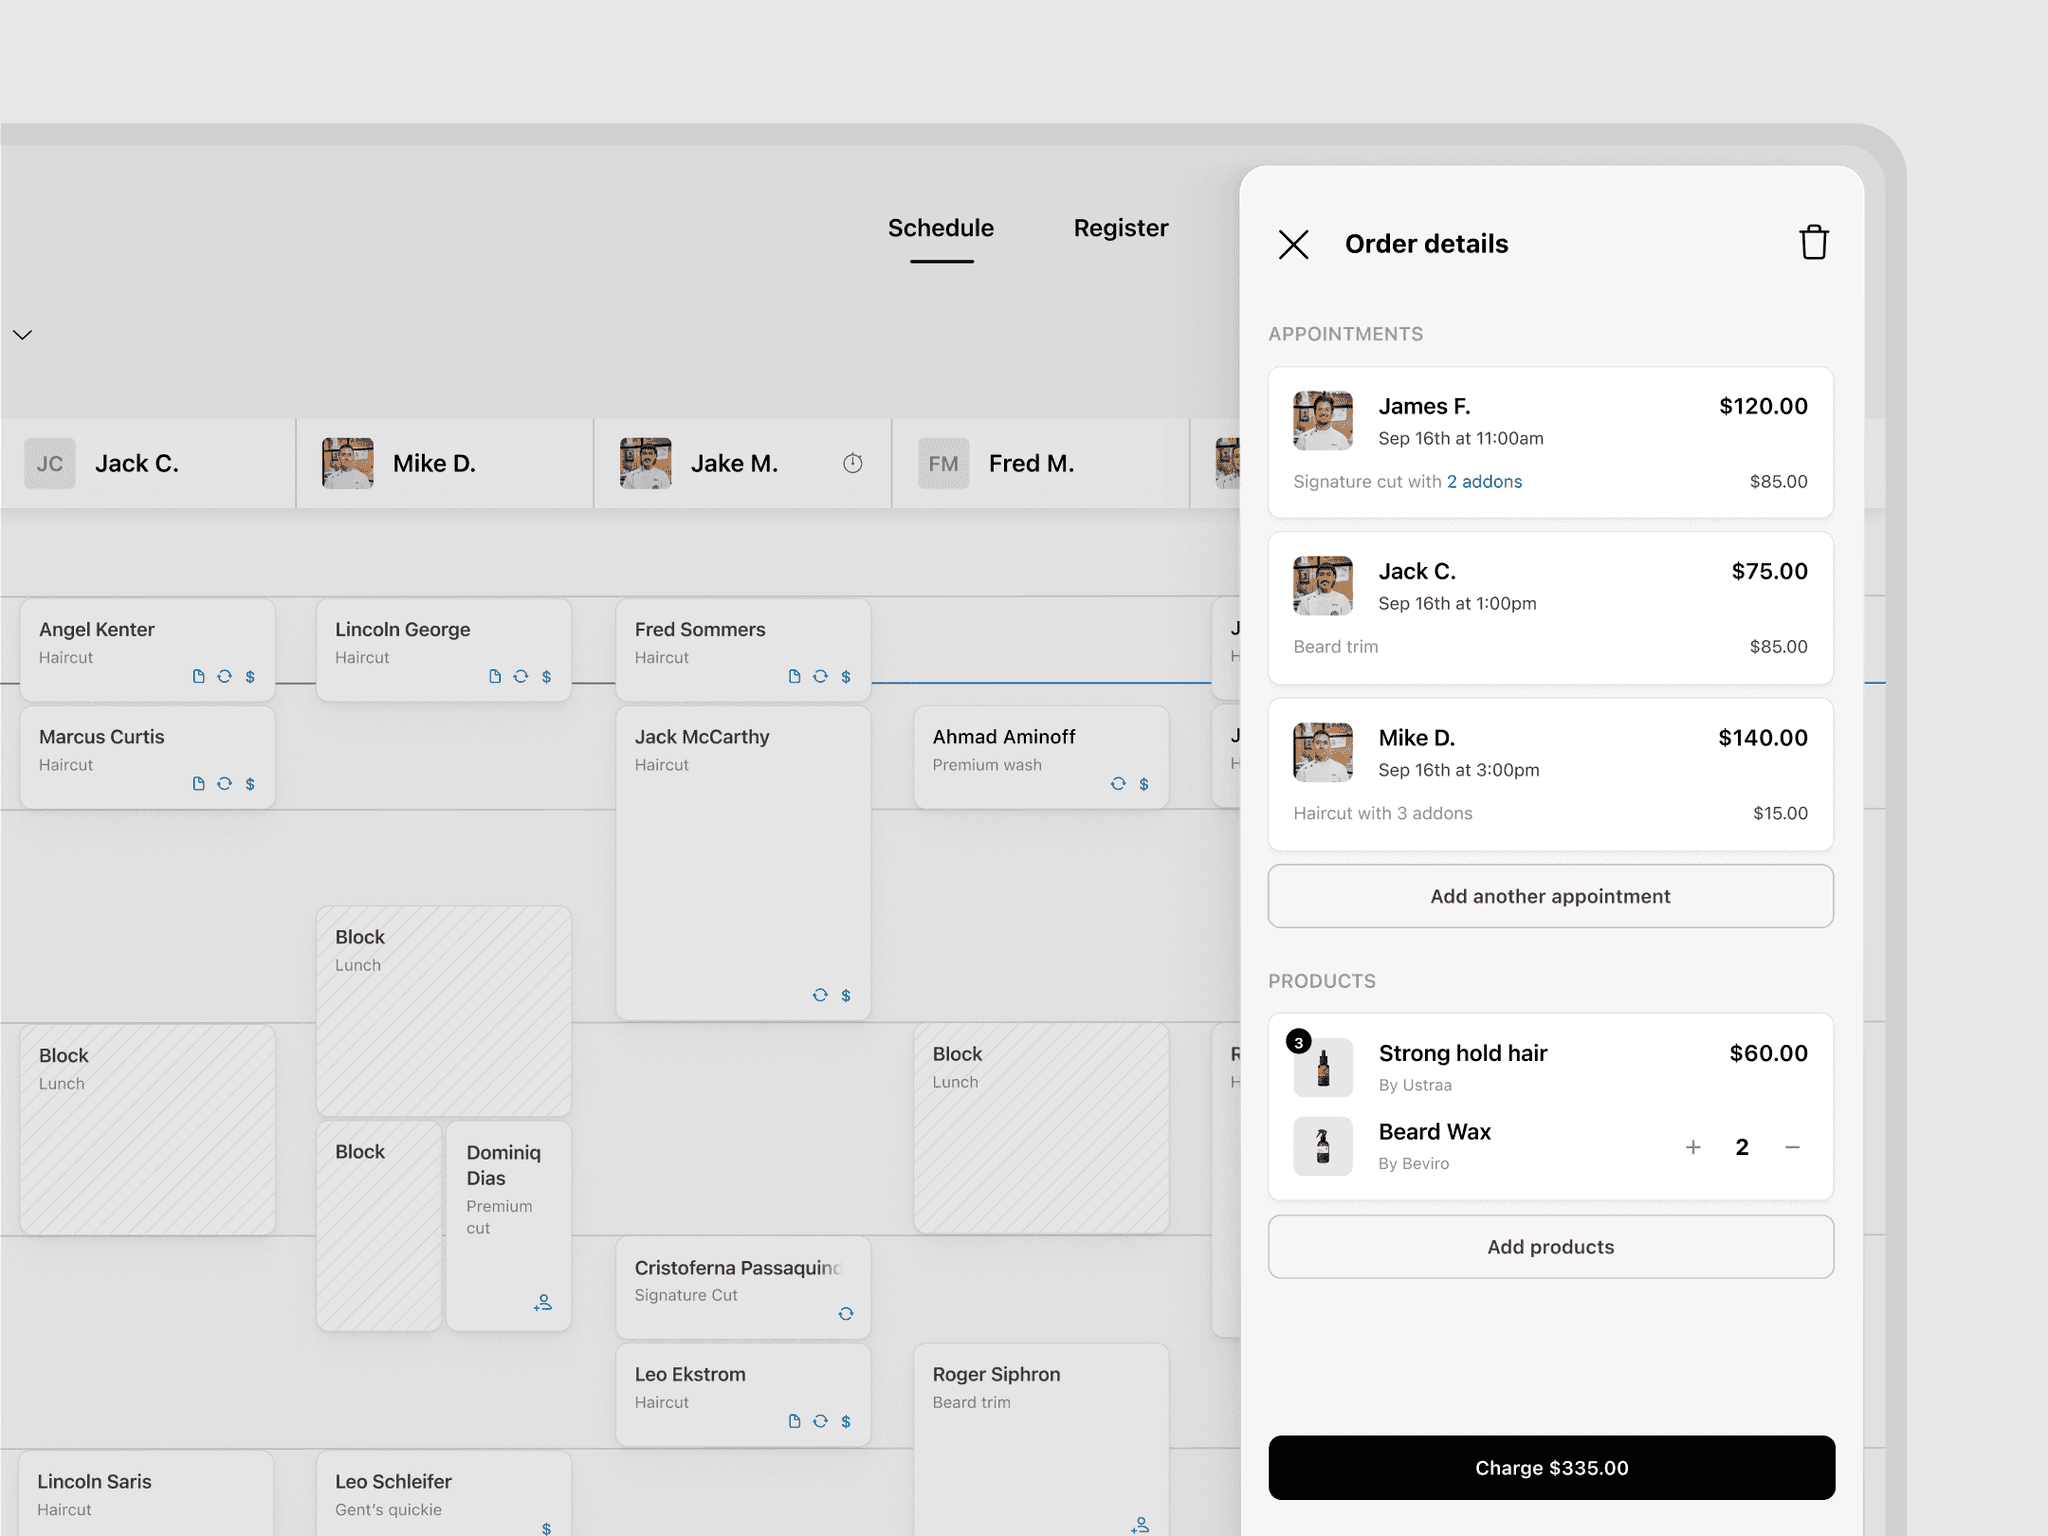This screenshot has width=2048, height=1536.
Task: Expand the chevron dropdown at the left edge
Action: [23, 335]
